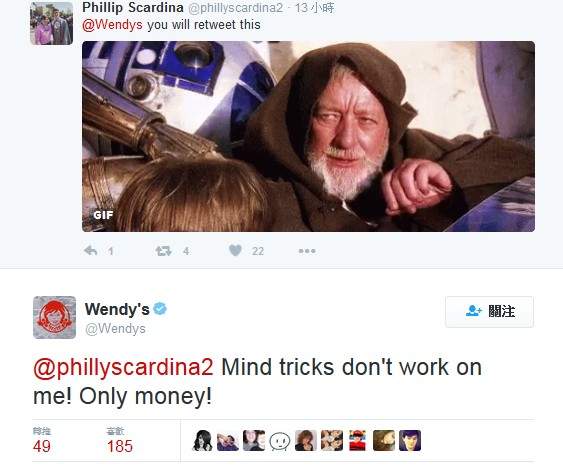Click Phillip Scardina's profile picture
563x471 pixels.
click(x=52, y=23)
